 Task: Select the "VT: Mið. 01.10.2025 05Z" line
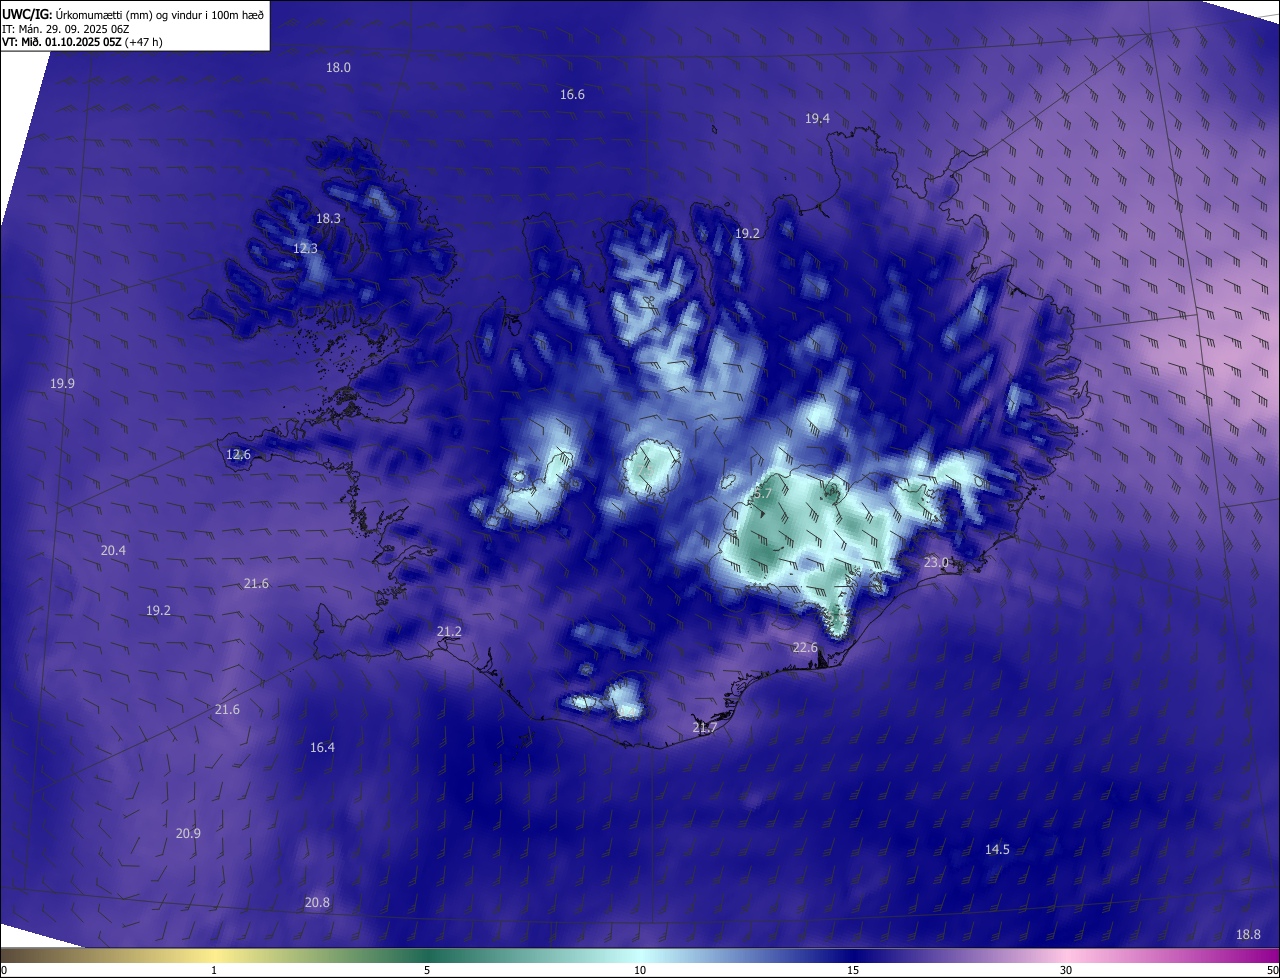61,42
